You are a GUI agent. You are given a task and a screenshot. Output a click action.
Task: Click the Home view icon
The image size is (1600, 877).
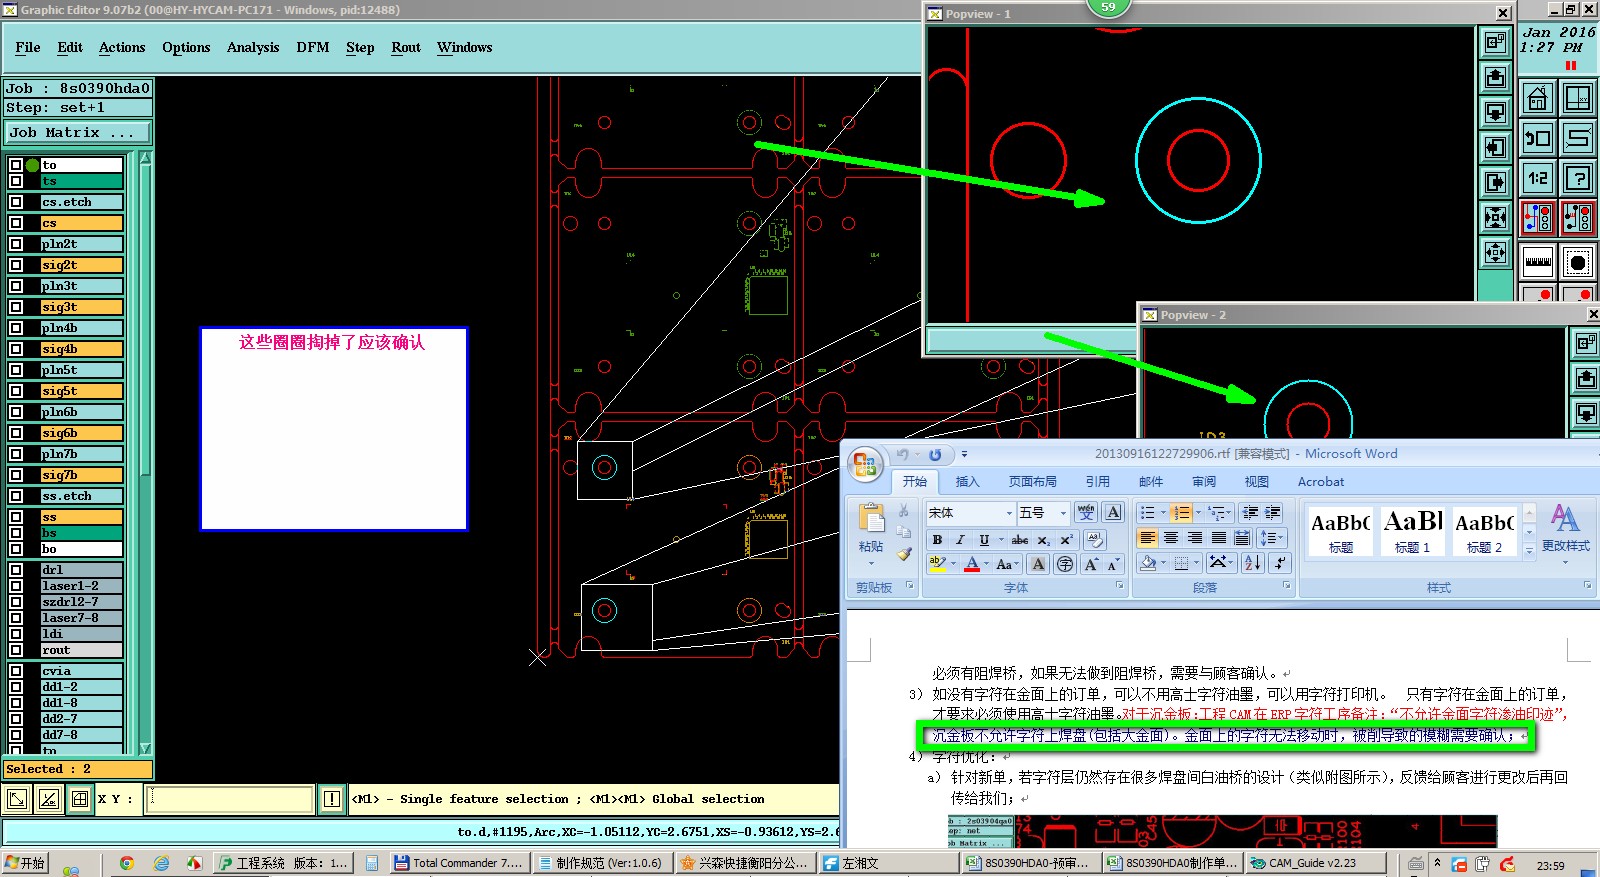click(x=1538, y=98)
